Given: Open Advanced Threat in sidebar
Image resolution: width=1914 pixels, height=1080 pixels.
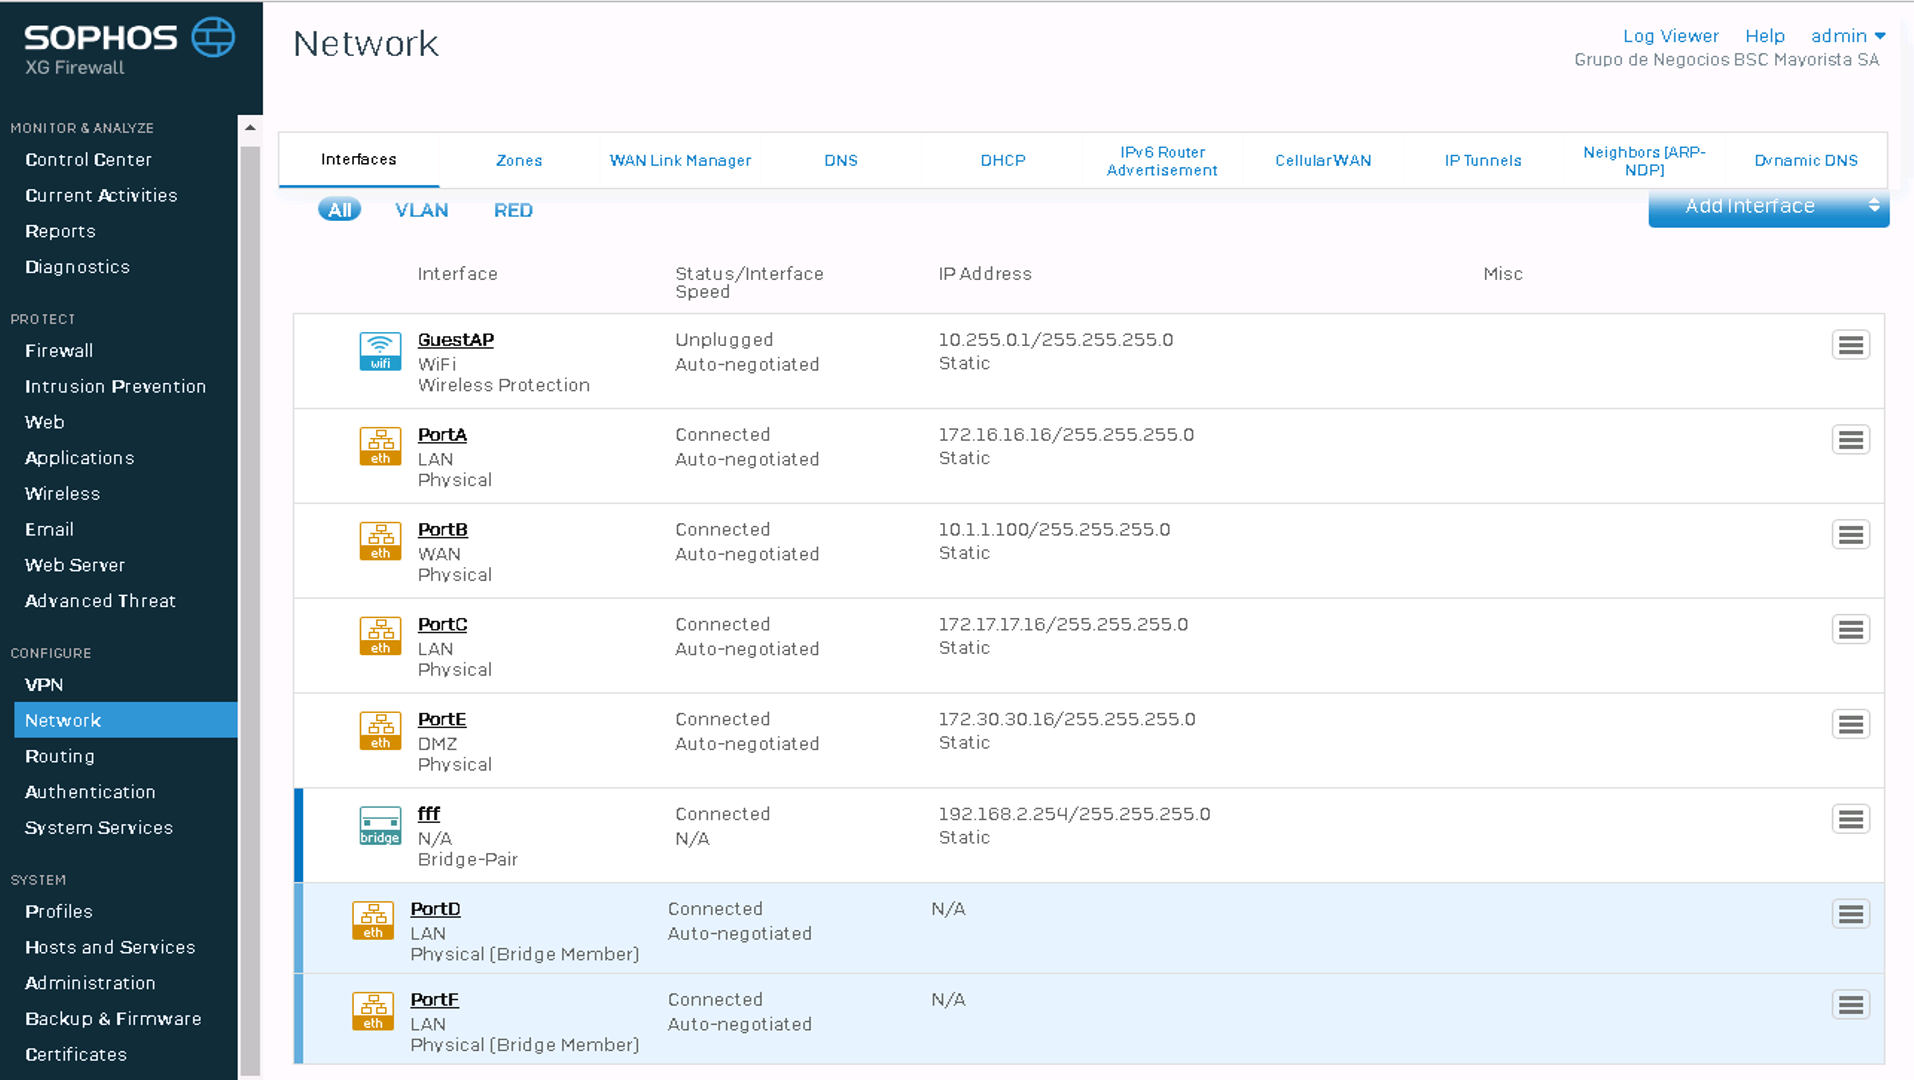Looking at the screenshot, I should (100, 601).
